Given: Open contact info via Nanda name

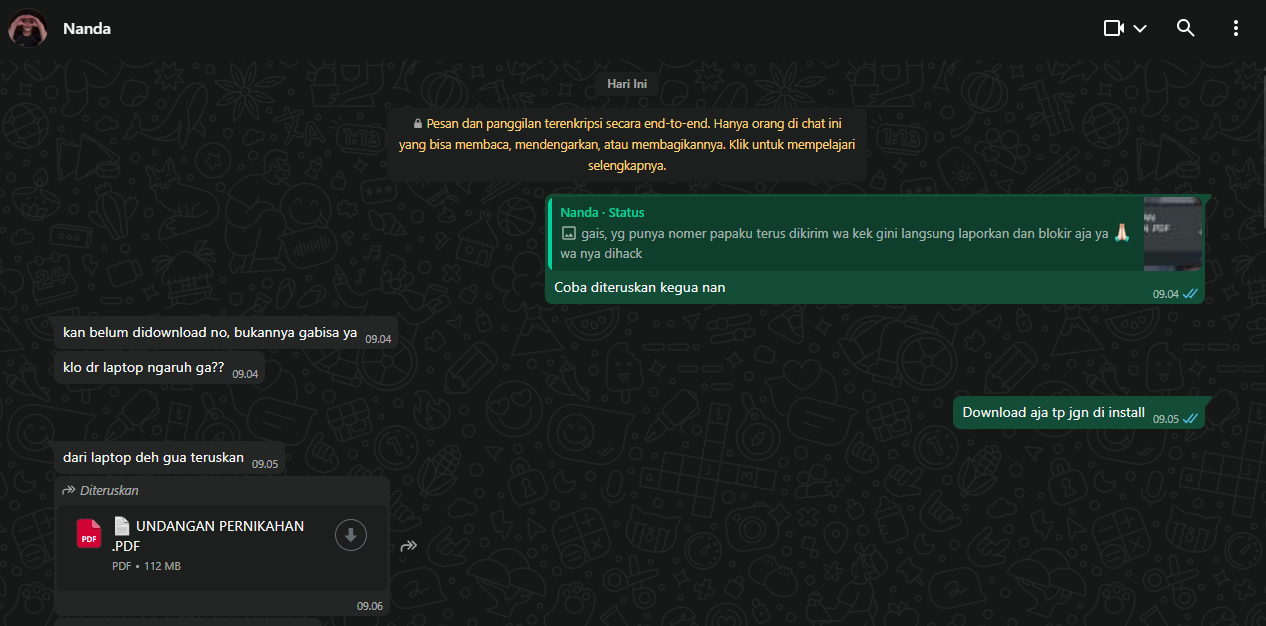Looking at the screenshot, I should (x=87, y=29).
